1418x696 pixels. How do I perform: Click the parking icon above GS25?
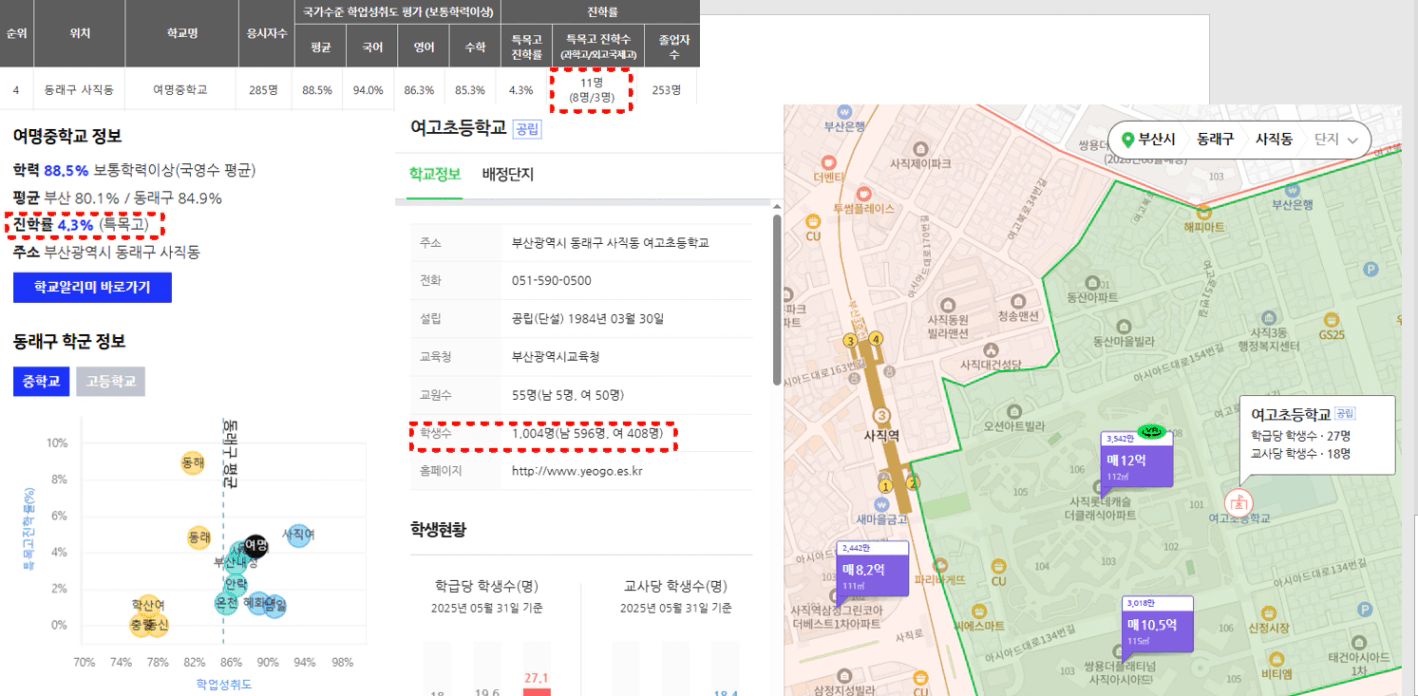pyautogui.click(x=1371, y=269)
